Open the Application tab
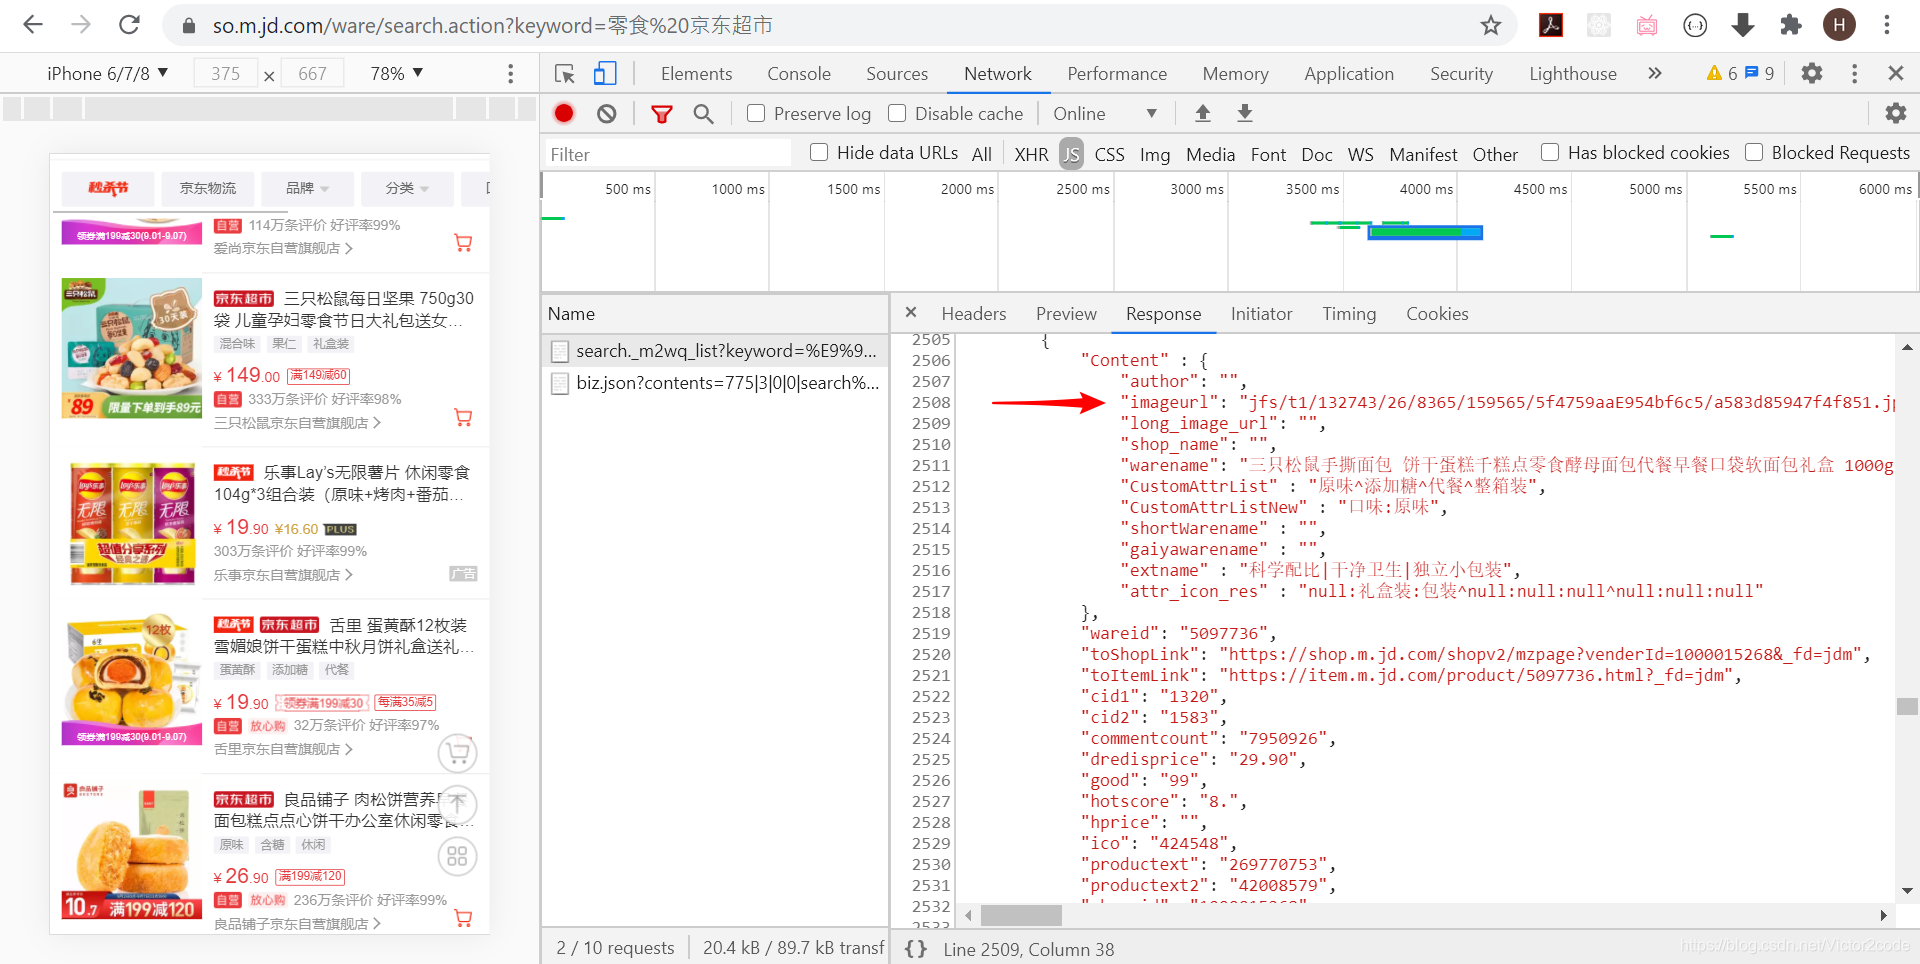Viewport: 1920px width, 964px height. [x=1349, y=73]
